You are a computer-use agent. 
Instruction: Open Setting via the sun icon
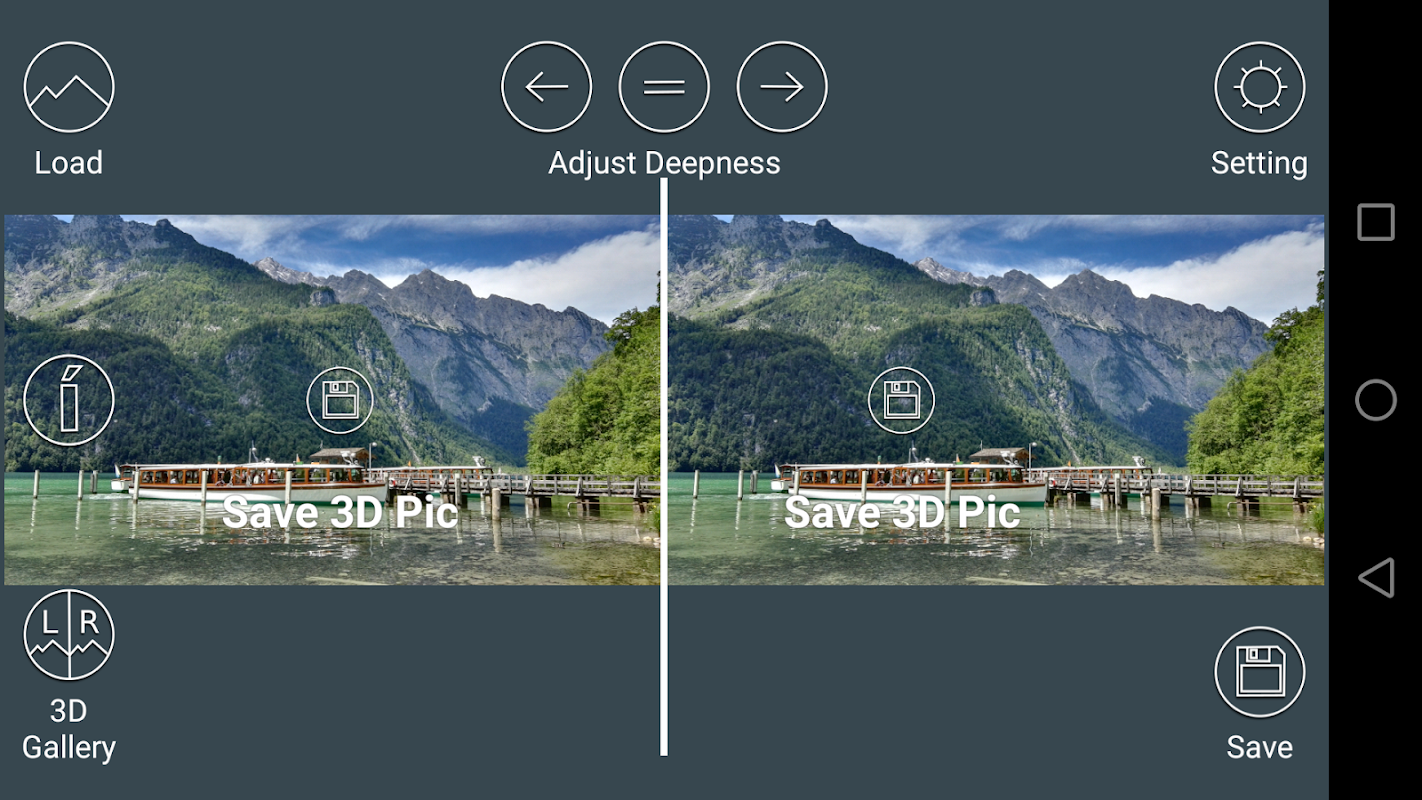(1260, 87)
